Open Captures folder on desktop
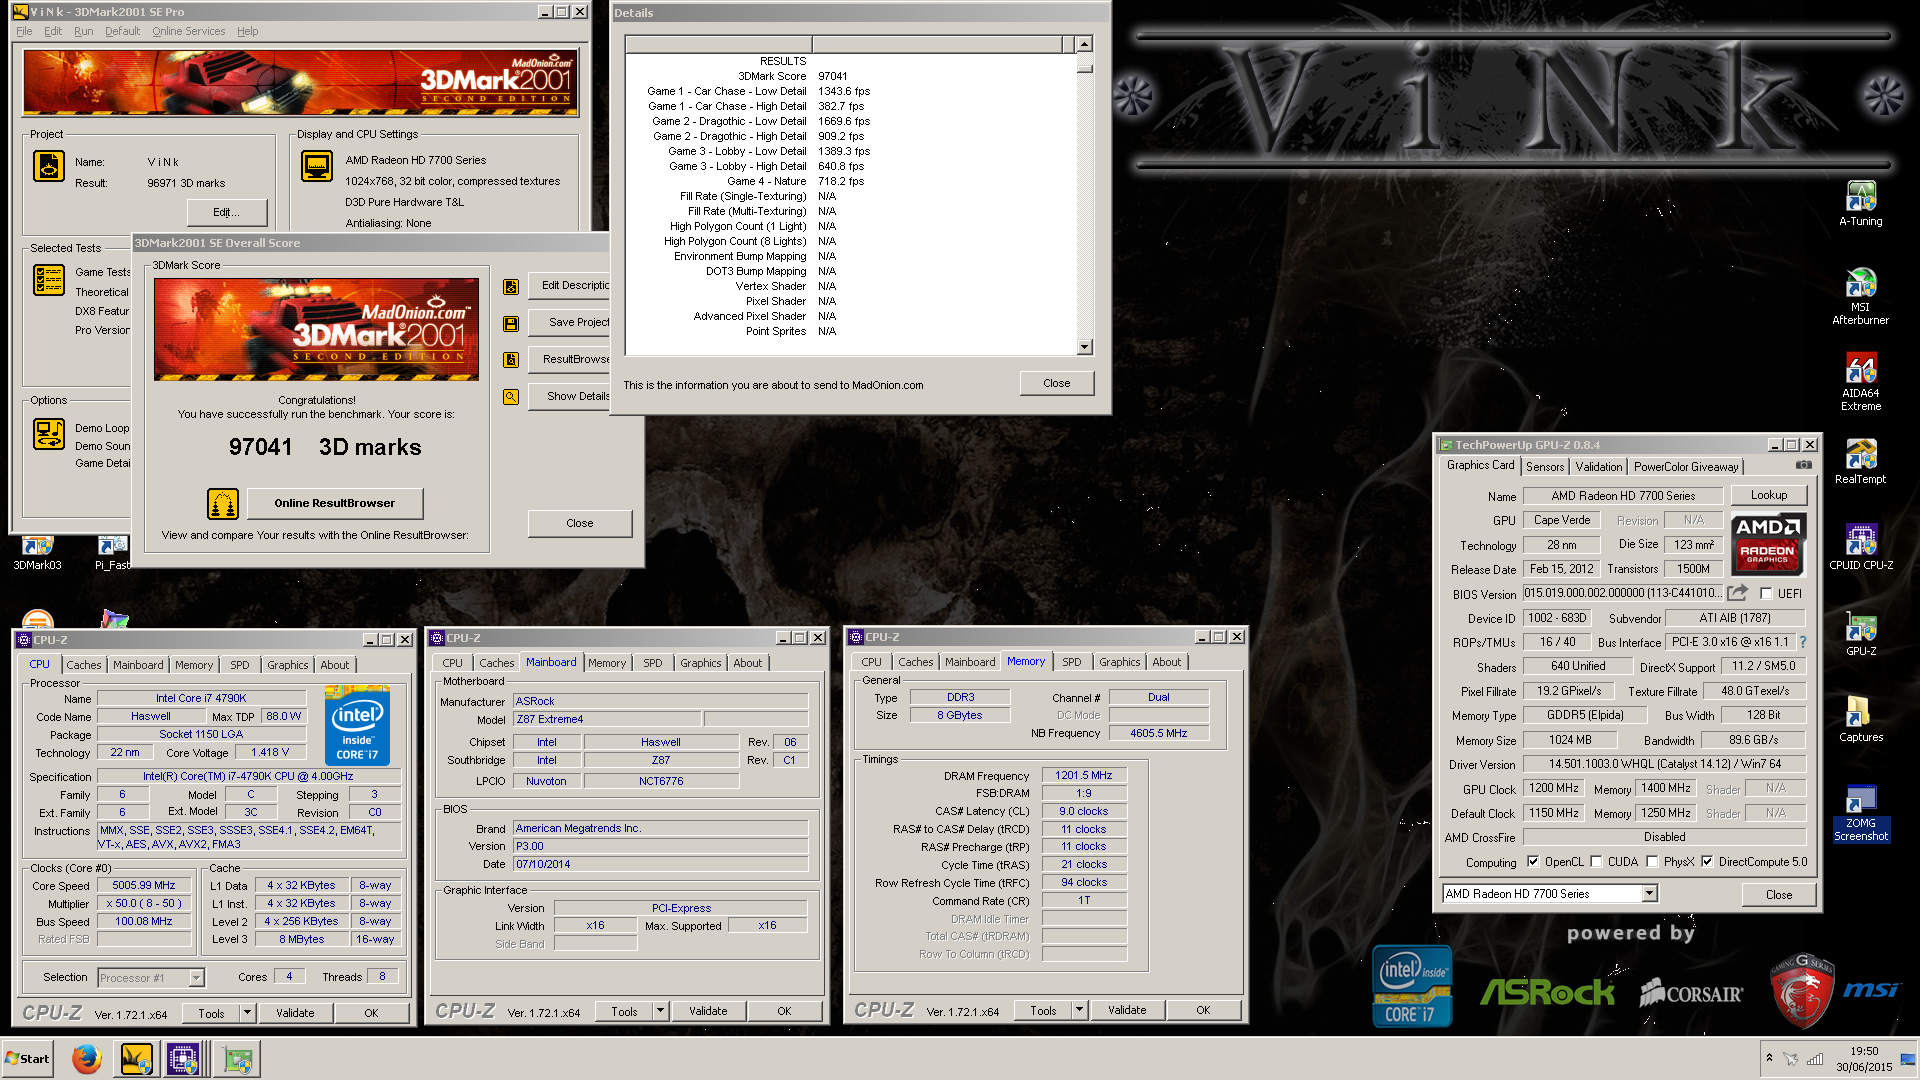 (1860, 719)
